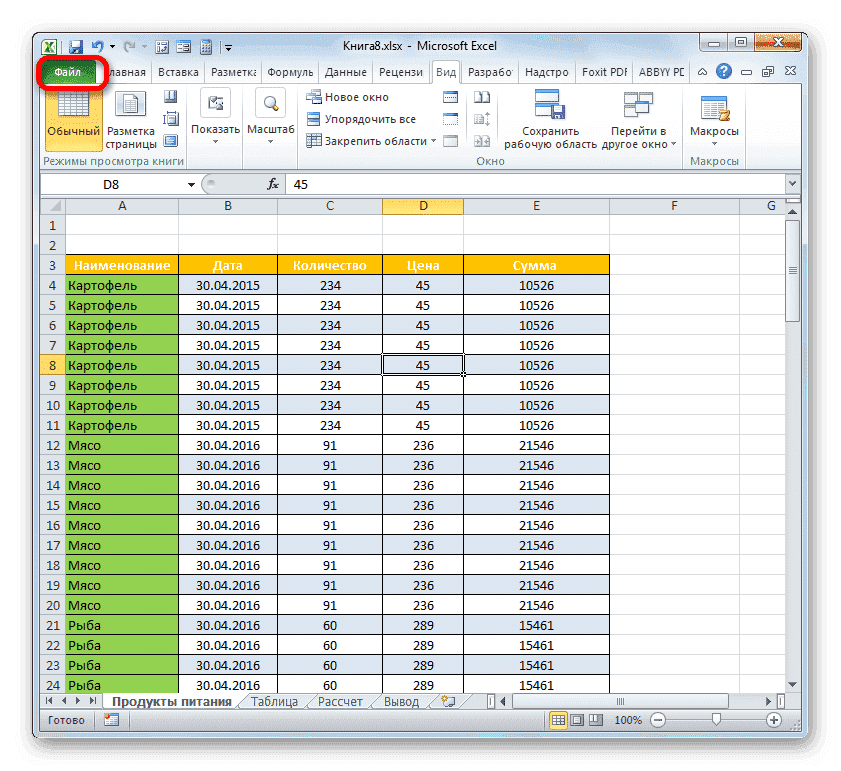Toggle page break preview in status bar

tap(597, 719)
